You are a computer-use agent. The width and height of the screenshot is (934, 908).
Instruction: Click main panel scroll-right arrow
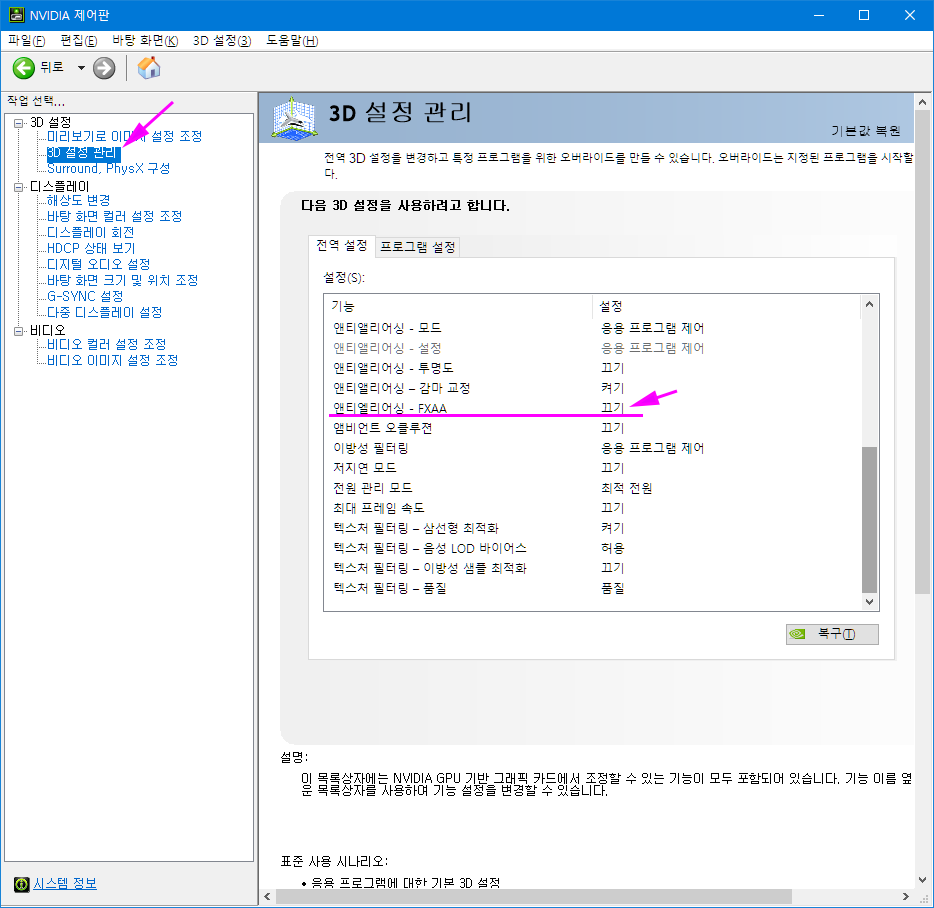pos(905,896)
